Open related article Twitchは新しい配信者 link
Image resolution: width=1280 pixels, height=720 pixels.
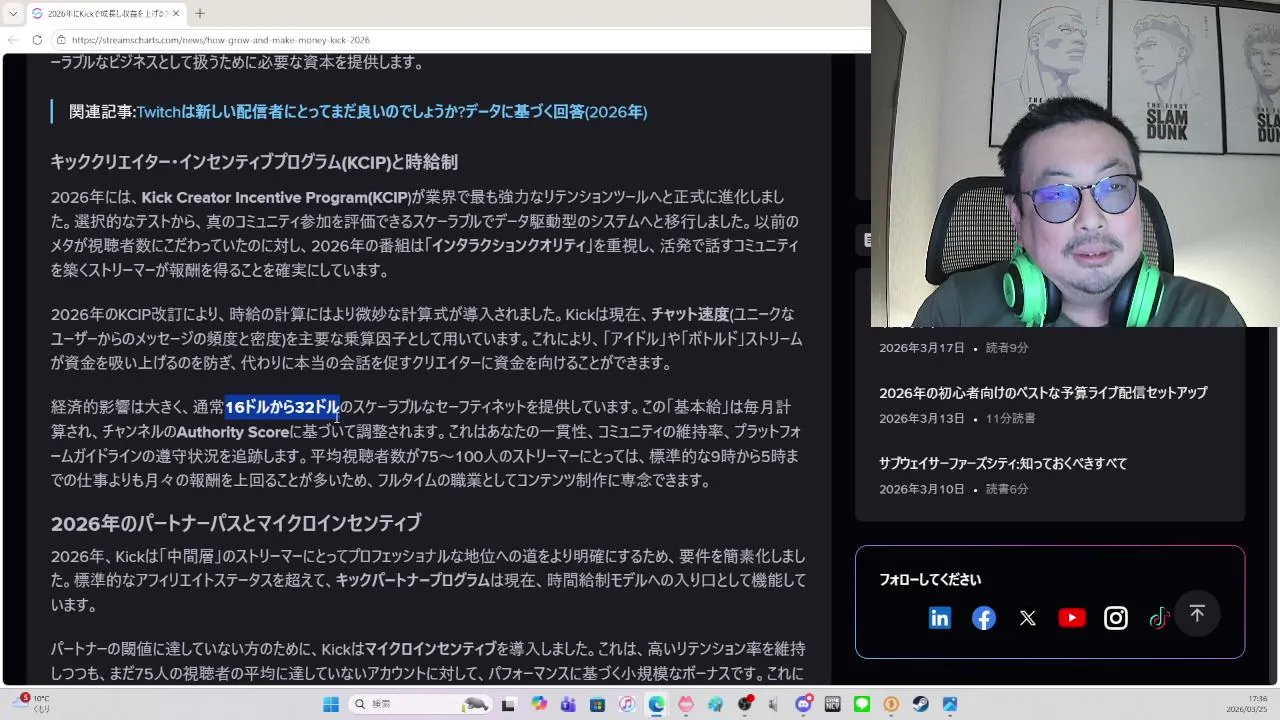click(x=392, y=112)
